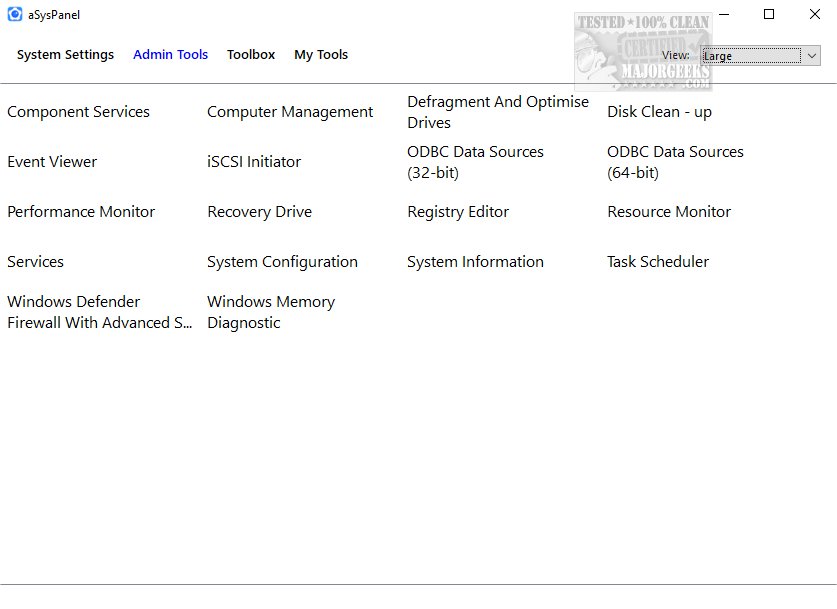Select the Admin Tools tab
The height and width of the screenshot is (609, 837).
(x=170, y=55)
